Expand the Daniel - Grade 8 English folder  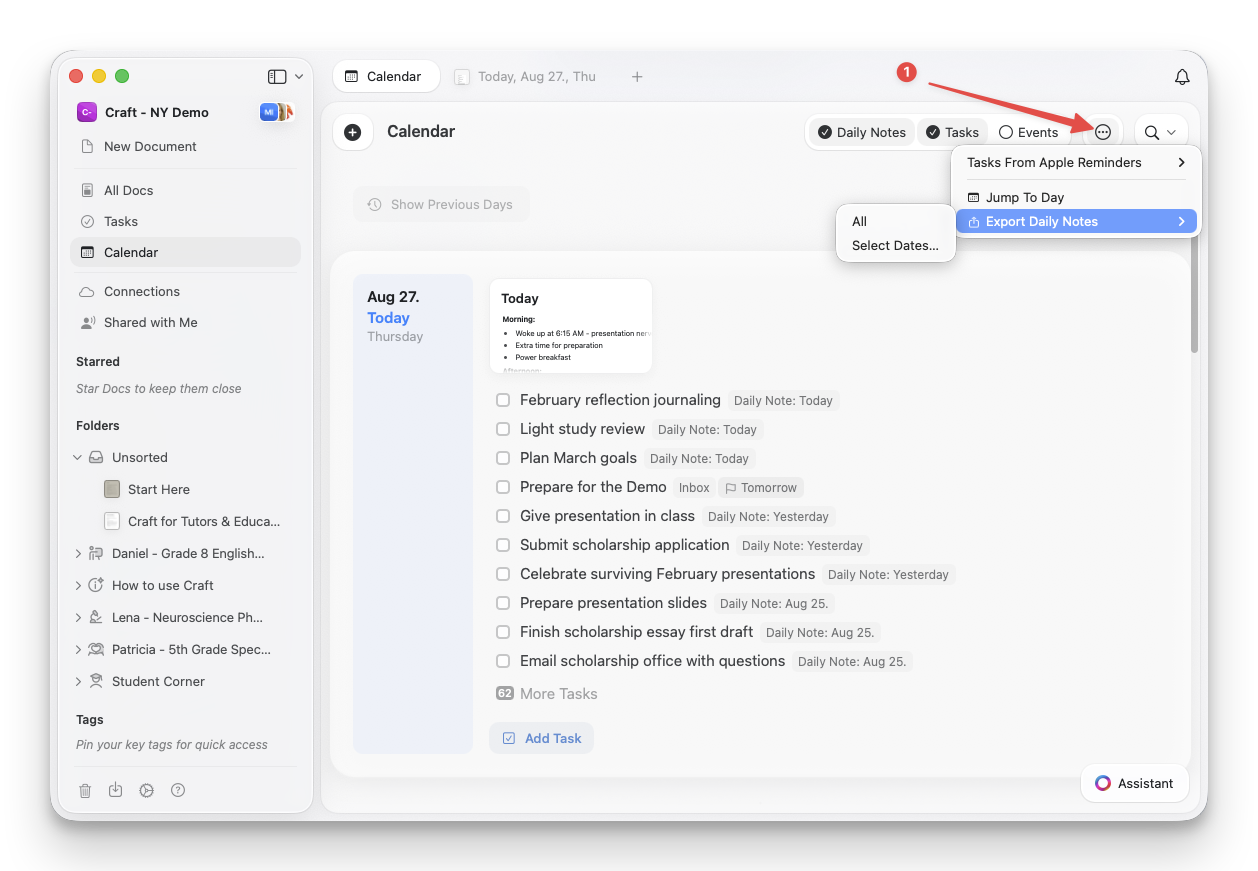(x=78, y=553)
